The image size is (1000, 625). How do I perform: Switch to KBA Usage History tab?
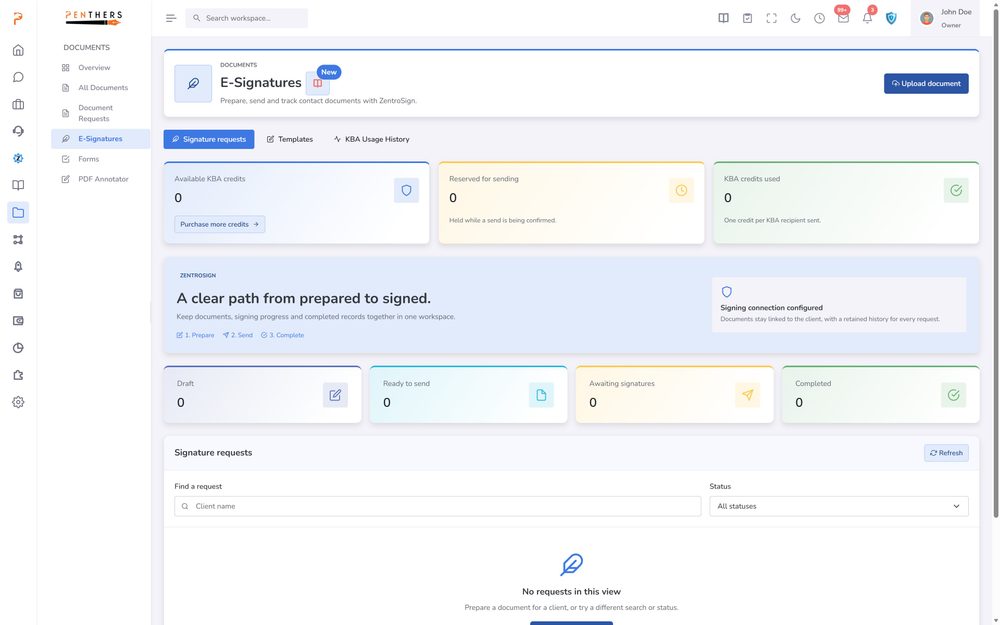click(x=371, y=139)
